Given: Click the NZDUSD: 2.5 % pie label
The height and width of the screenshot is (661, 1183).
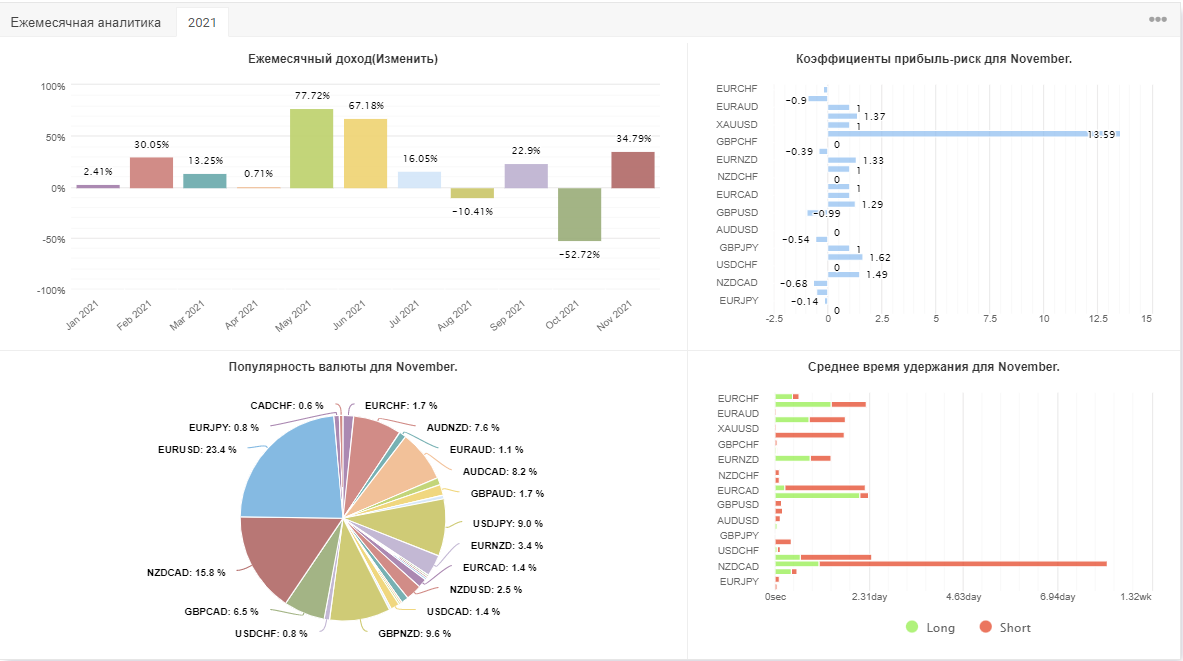Looking at the screenshot, I should (486, 589).
